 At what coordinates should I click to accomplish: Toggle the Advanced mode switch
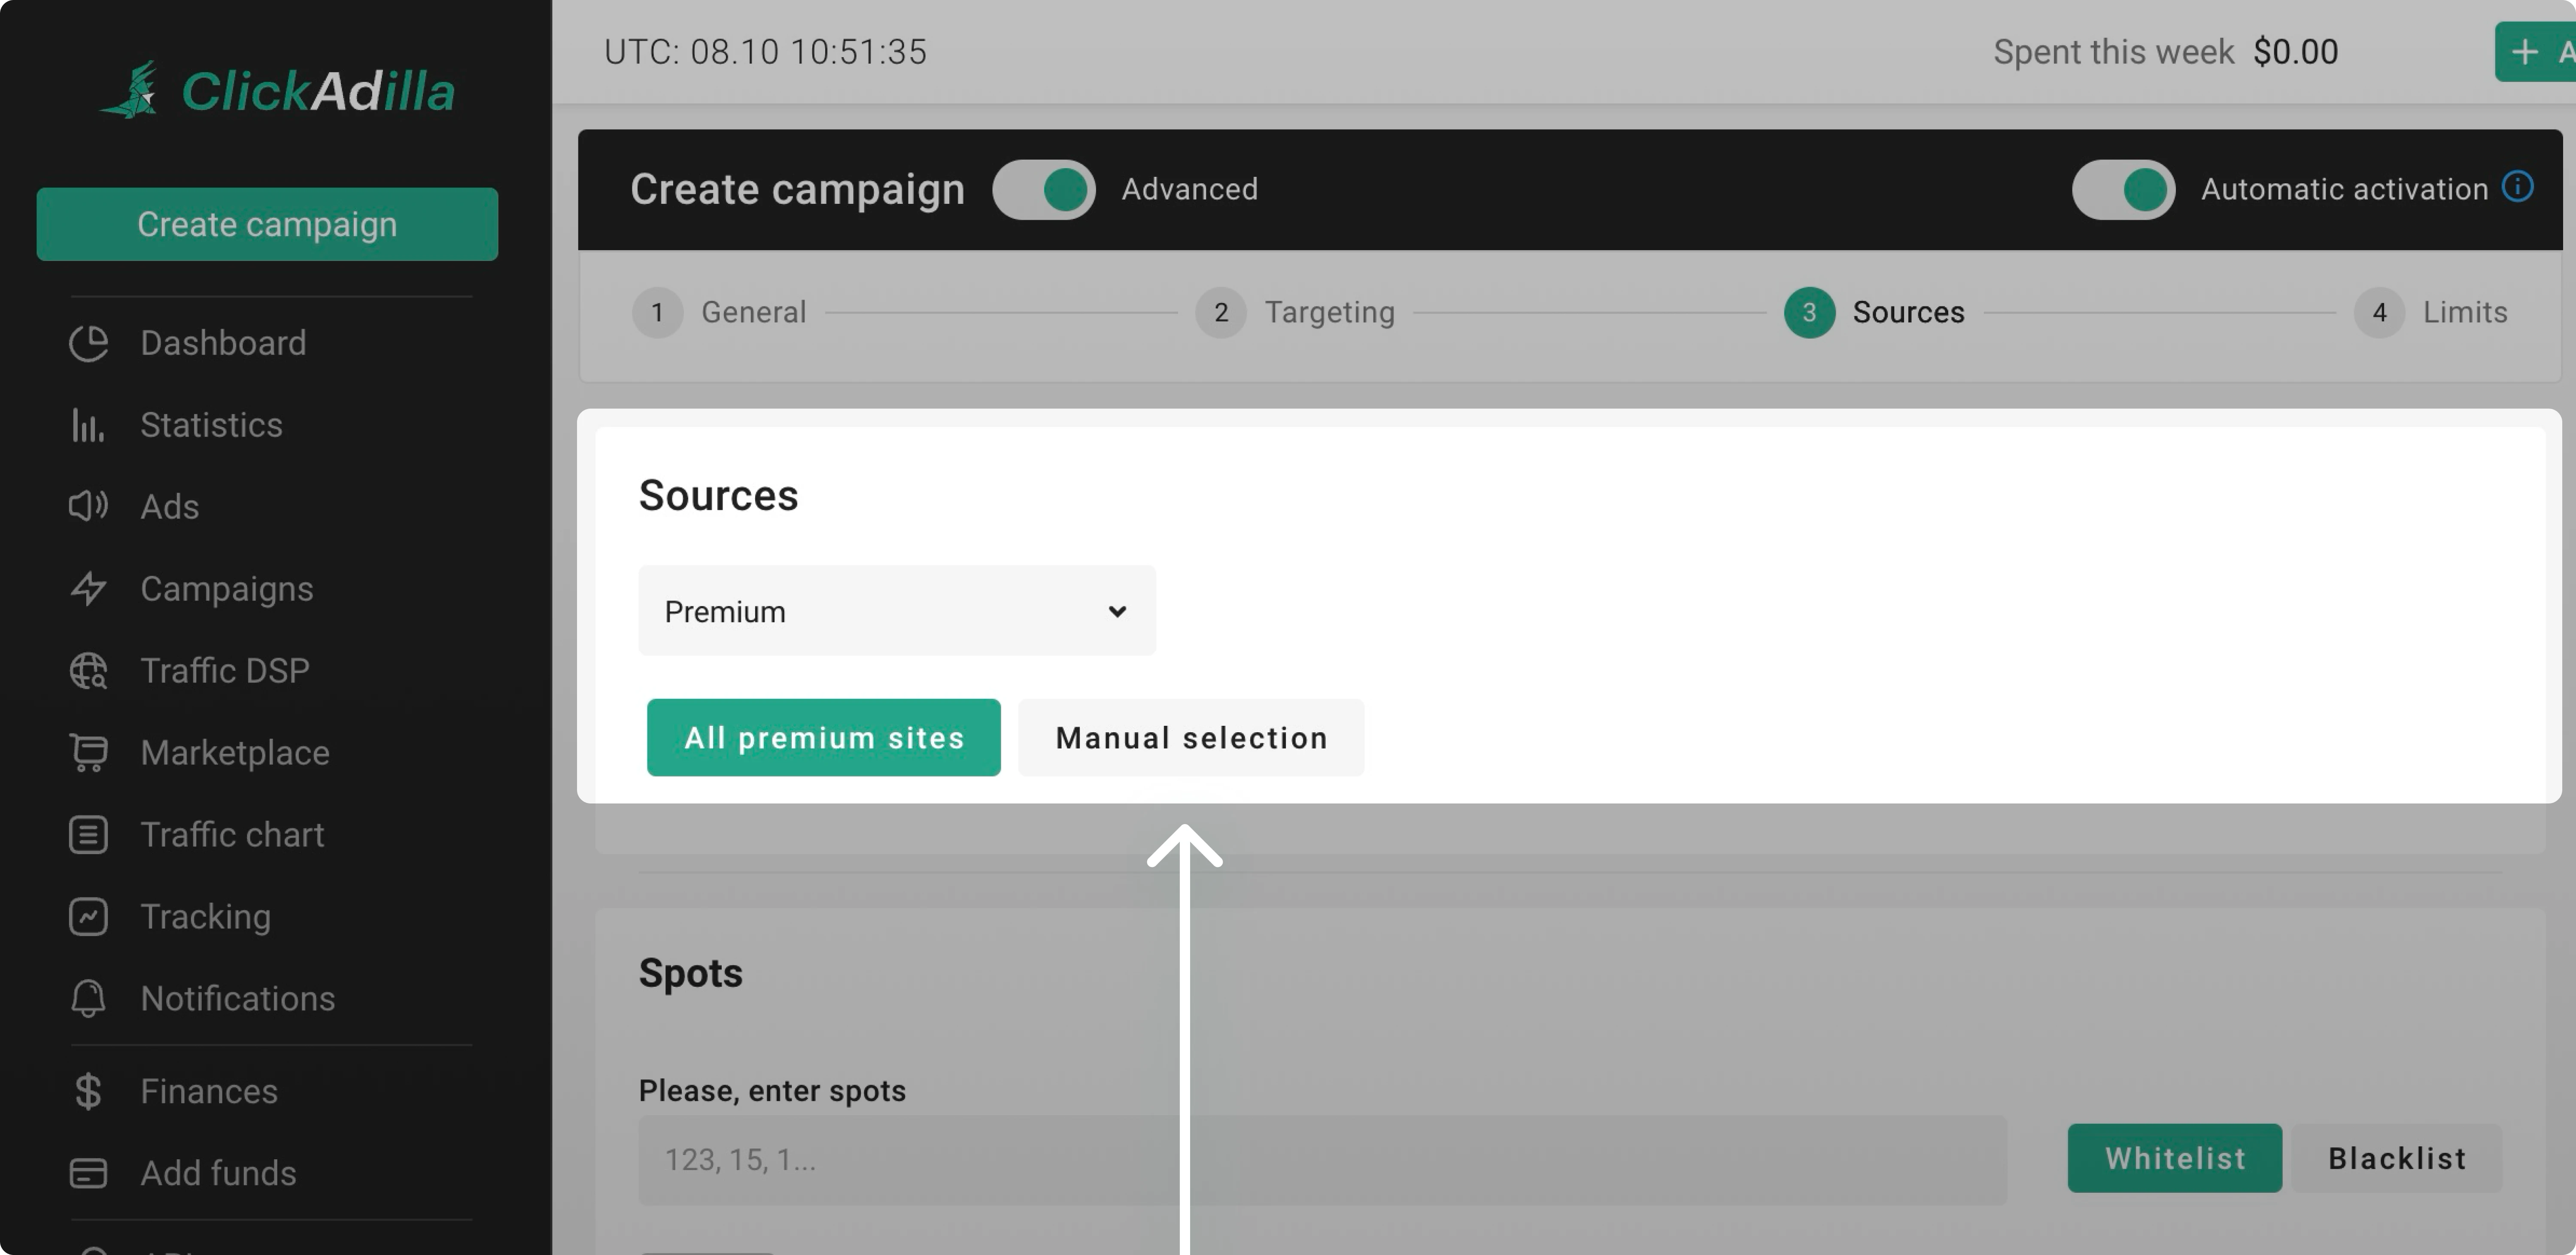pyautogui.click(x=1043, y=189)
